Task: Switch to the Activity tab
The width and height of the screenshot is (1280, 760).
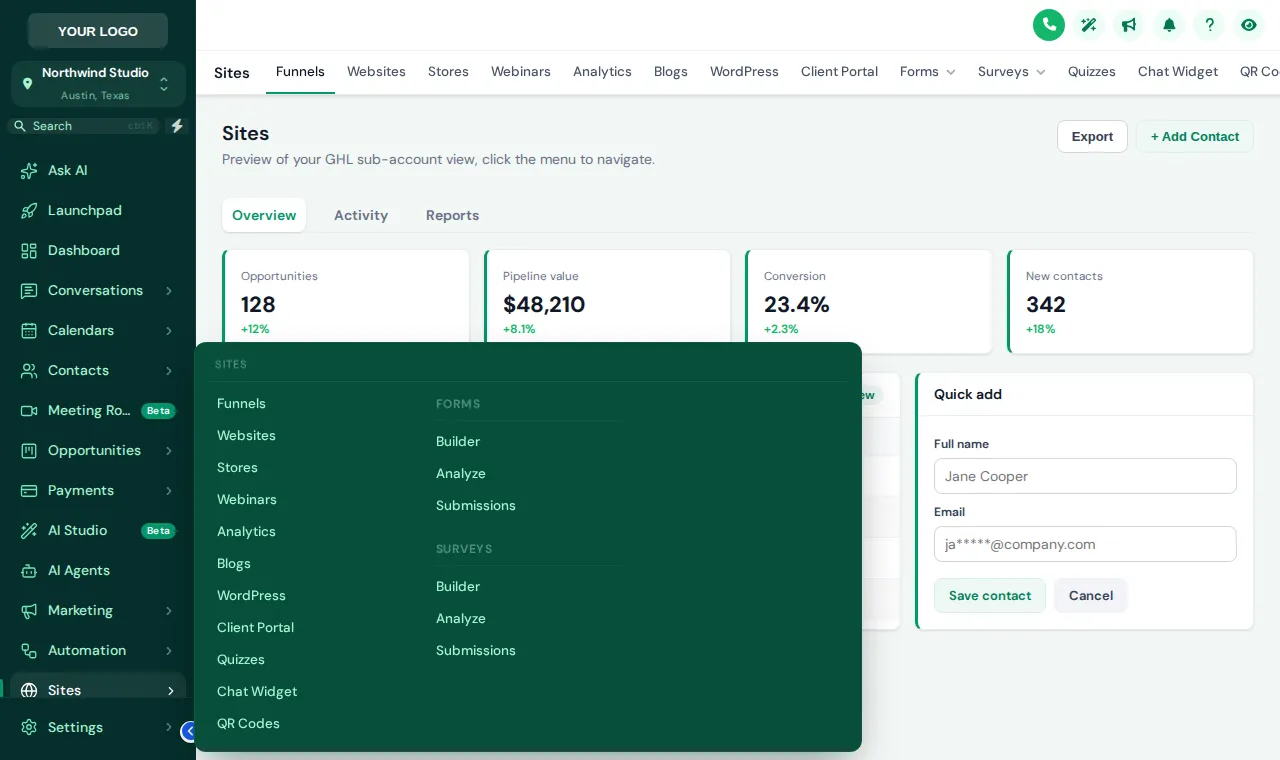Action: [361, 215]
